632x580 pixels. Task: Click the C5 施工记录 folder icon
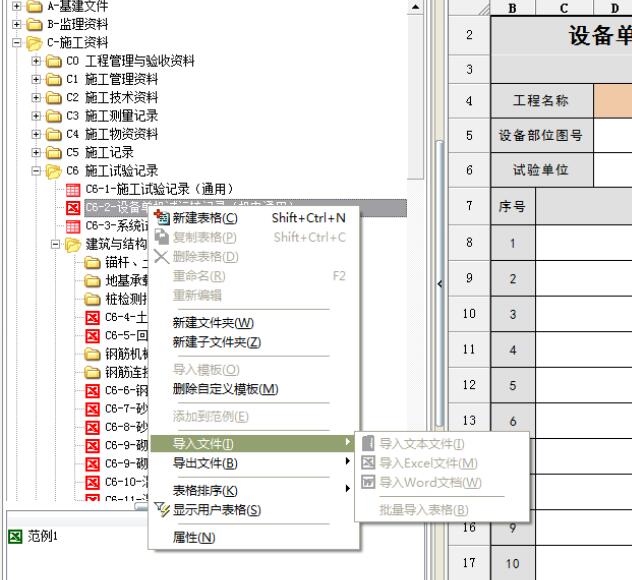coord(54,153)
